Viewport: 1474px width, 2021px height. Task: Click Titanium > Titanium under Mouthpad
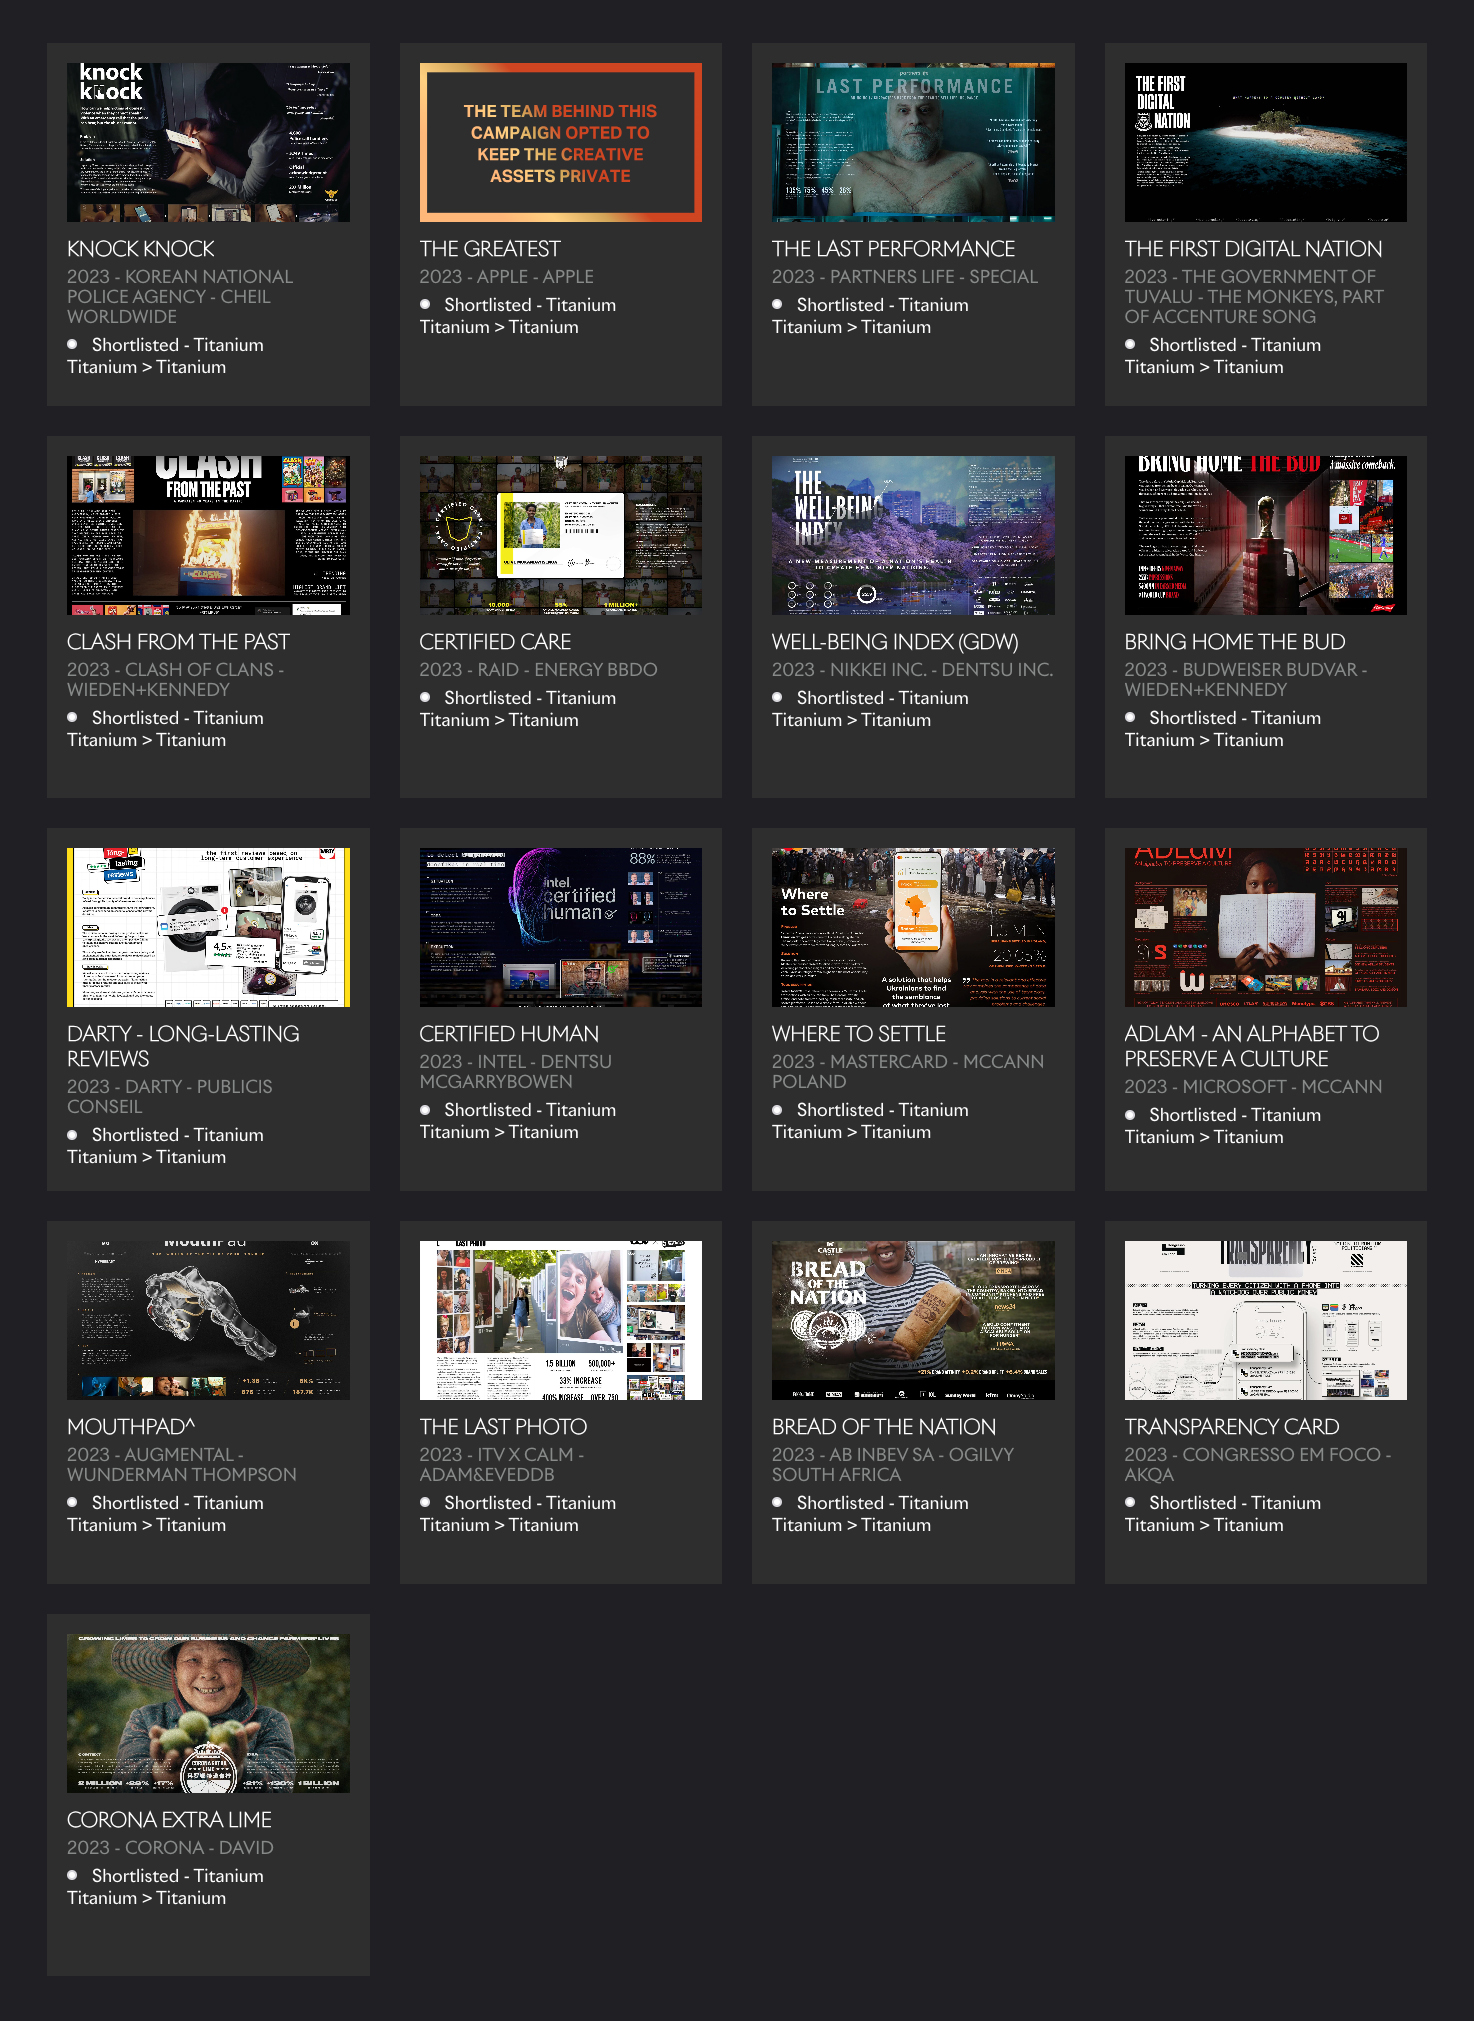pyautogui.click(x=147, y=1525)
